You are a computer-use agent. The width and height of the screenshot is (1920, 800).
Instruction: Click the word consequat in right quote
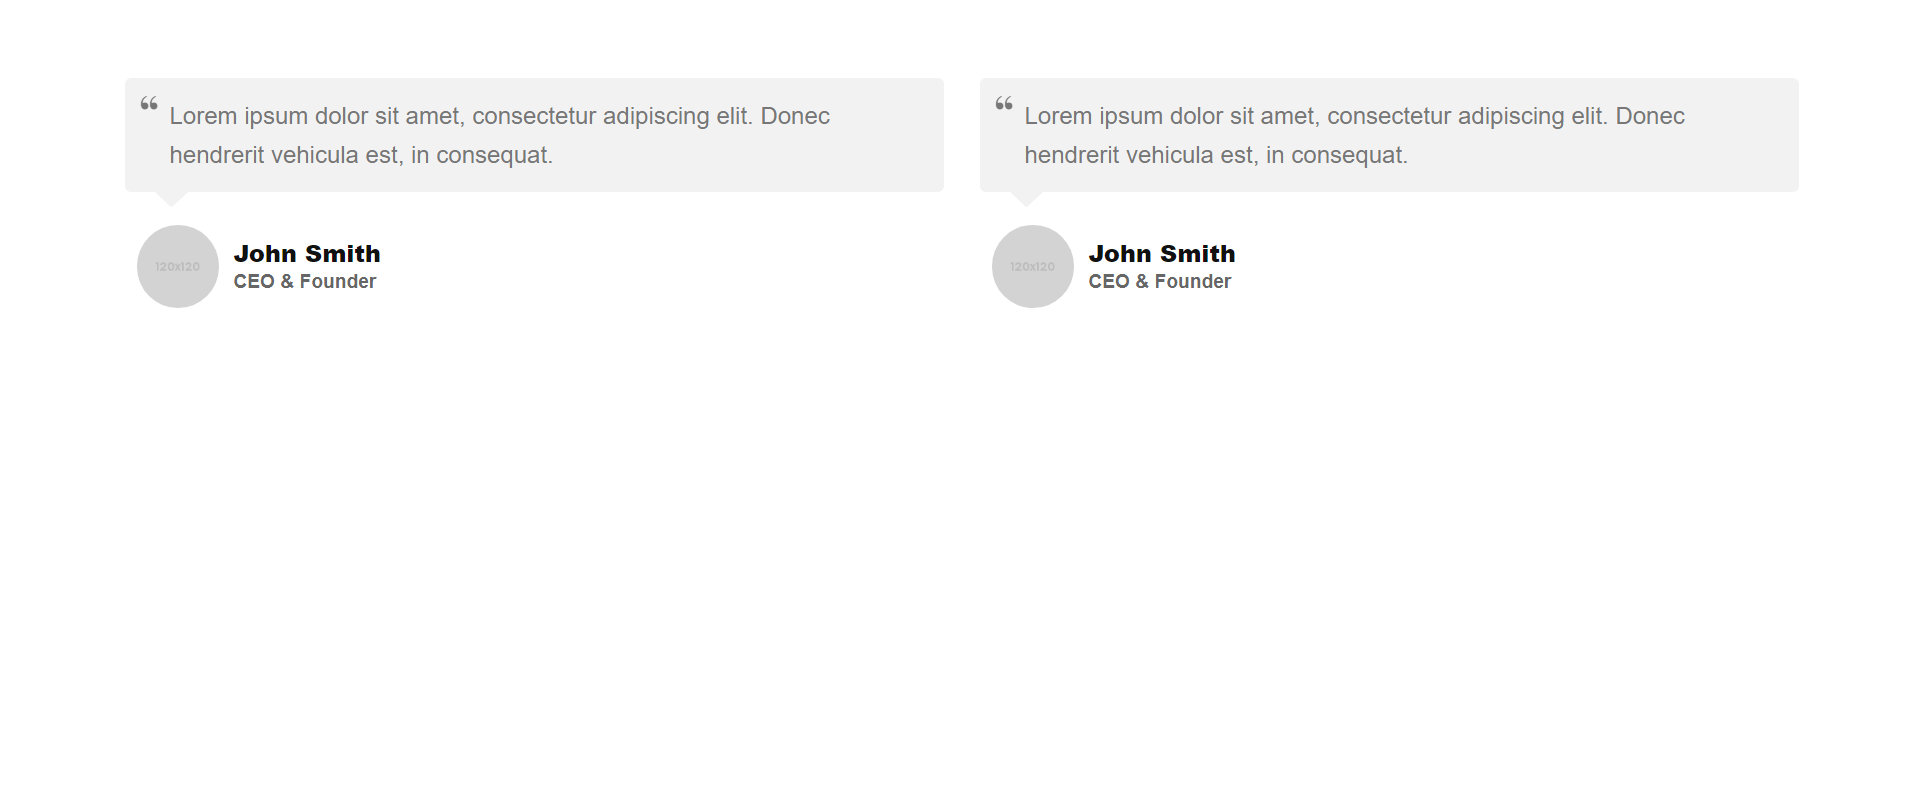pos(1346,156)
